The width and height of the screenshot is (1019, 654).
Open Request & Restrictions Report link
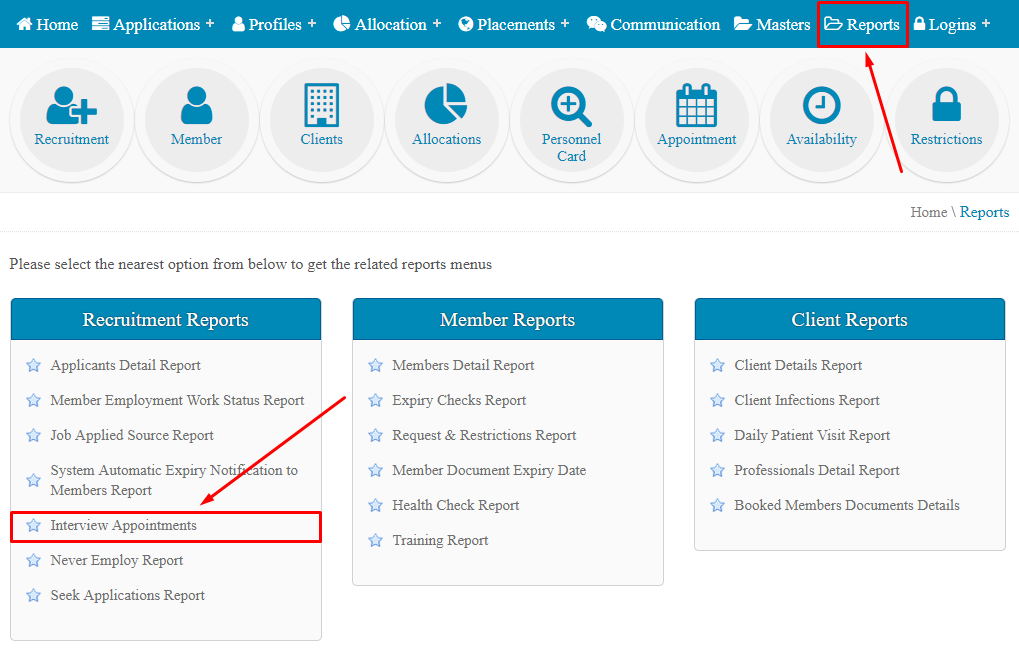tap(484, 436)
